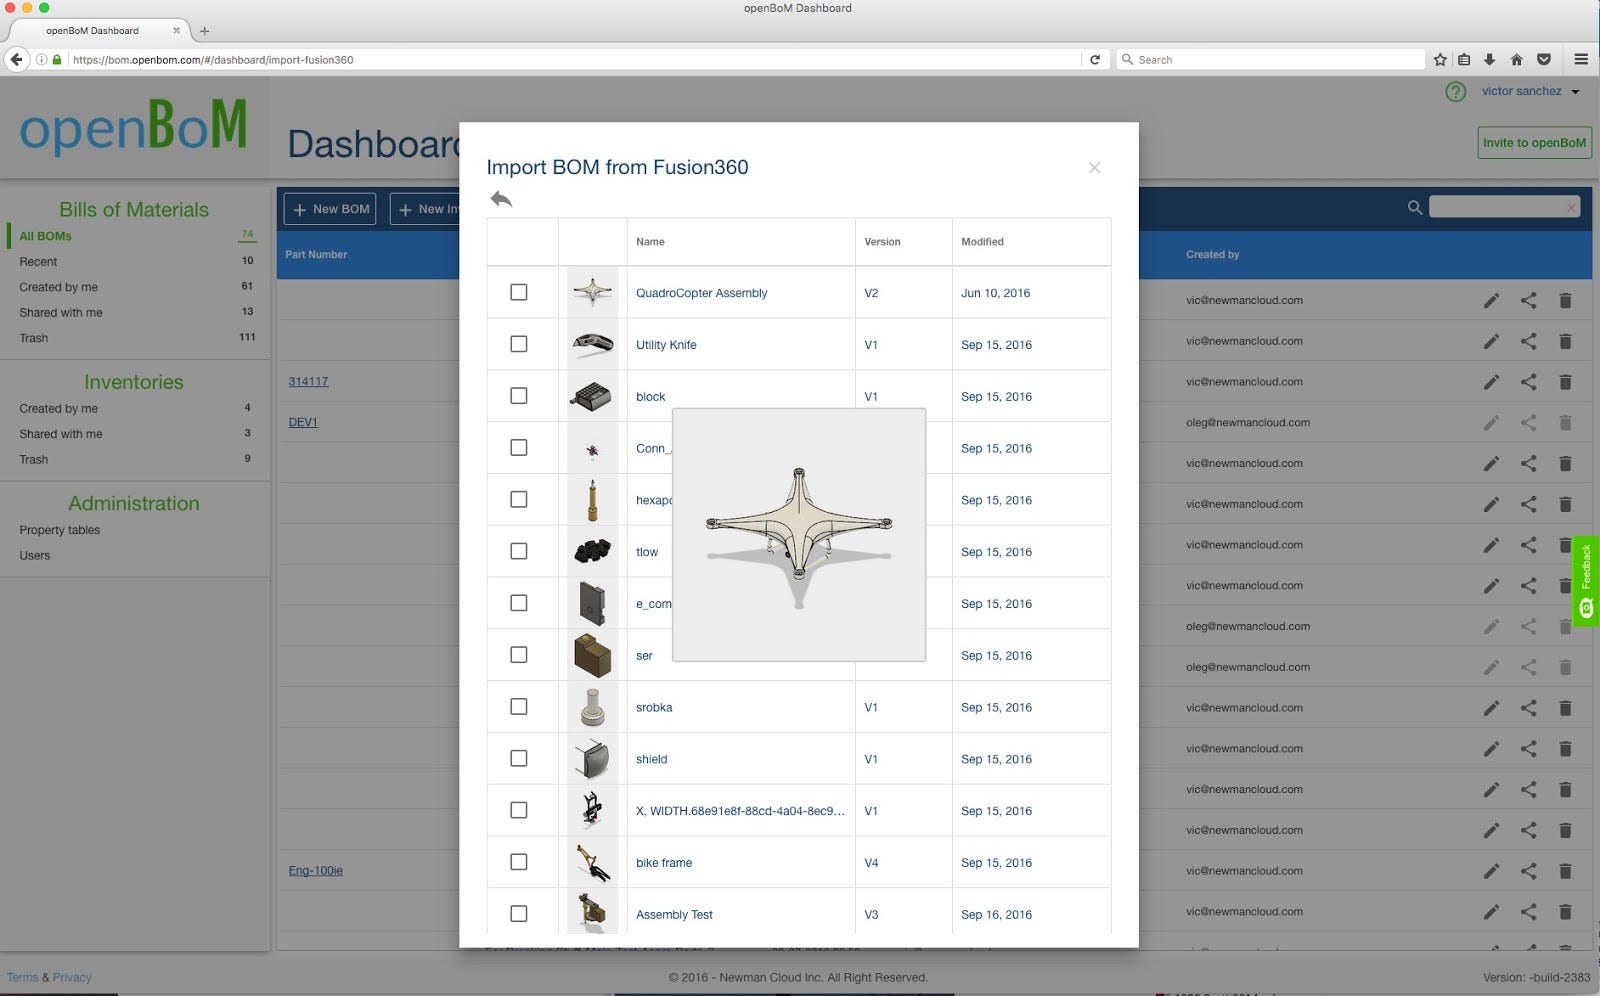This screenshot has width=1600, height=996.
Task: Open Users in Administration
Action: pos(34,555)
